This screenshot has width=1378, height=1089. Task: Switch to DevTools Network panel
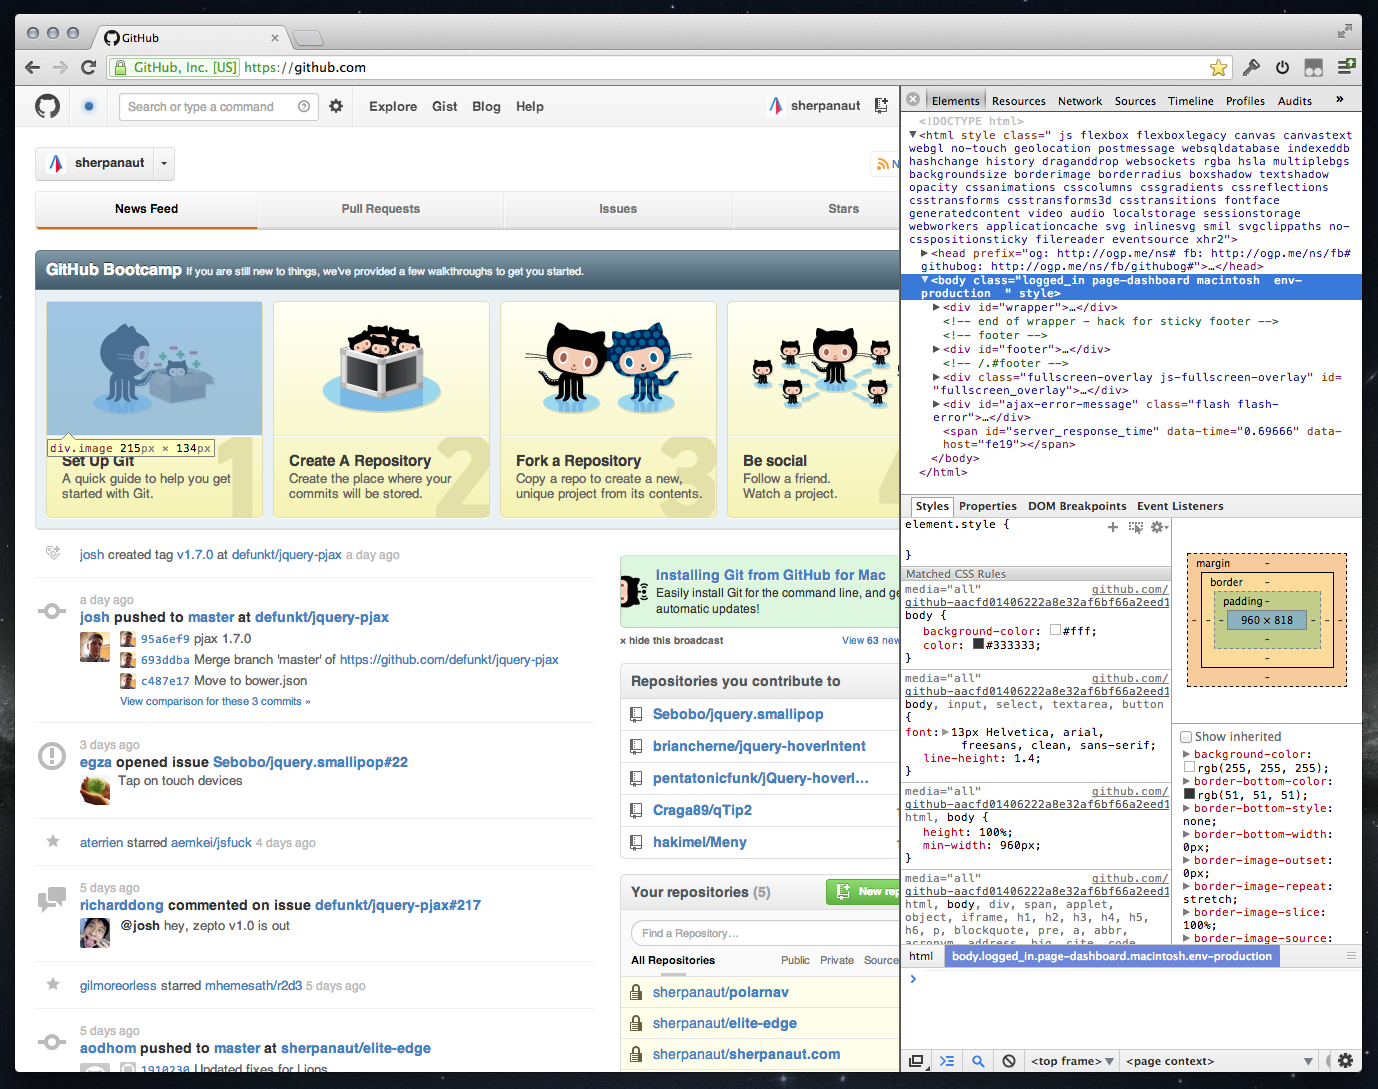tap(1080, 101)
